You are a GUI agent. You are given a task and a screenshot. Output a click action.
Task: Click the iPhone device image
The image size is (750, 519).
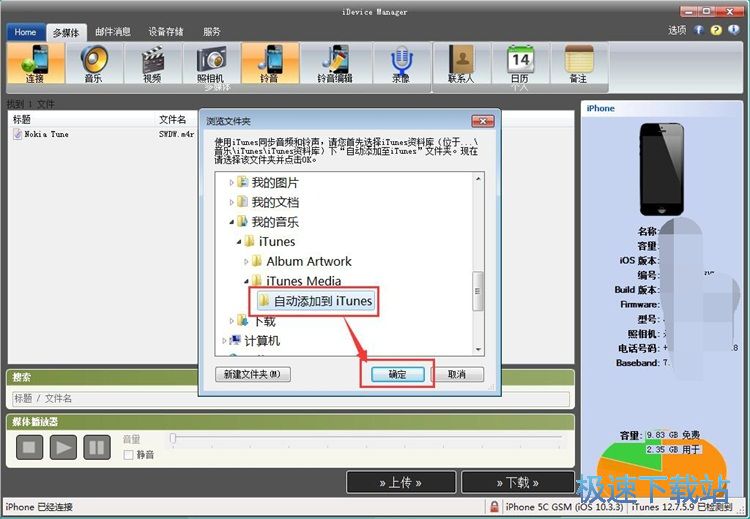point(662,169)
